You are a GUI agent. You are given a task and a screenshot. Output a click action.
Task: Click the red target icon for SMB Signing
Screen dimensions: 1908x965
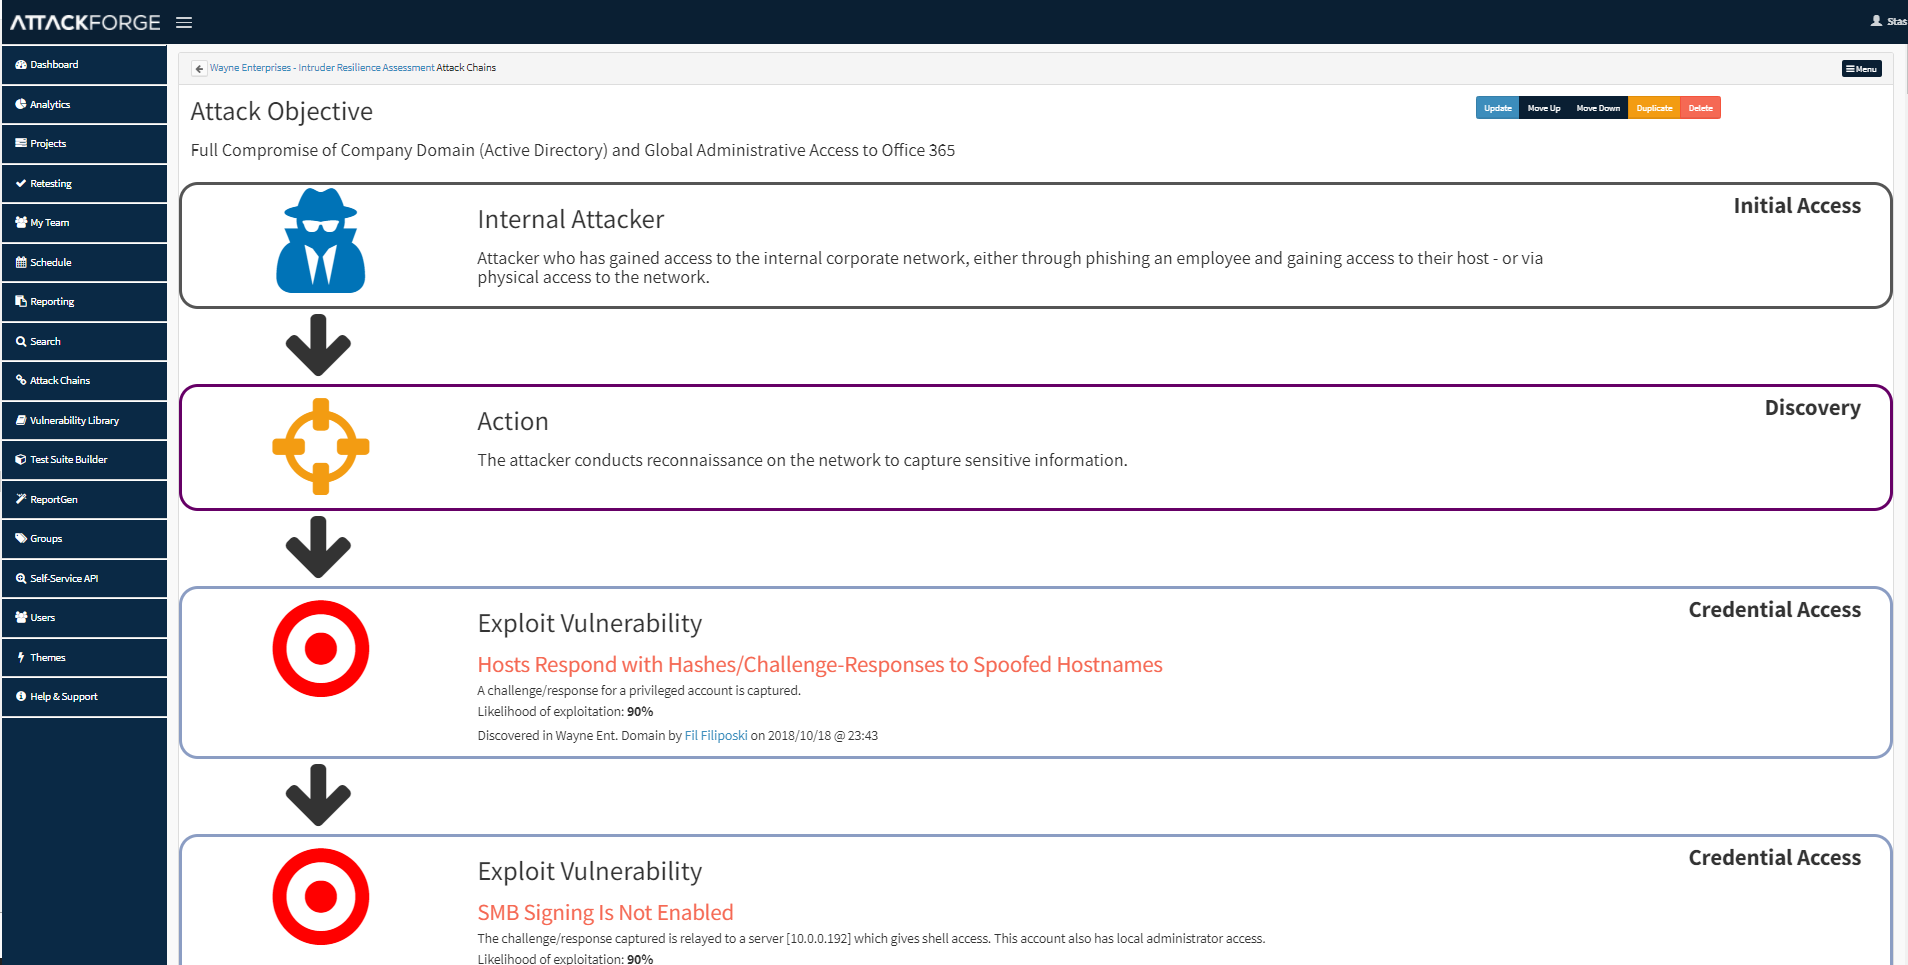320,897
